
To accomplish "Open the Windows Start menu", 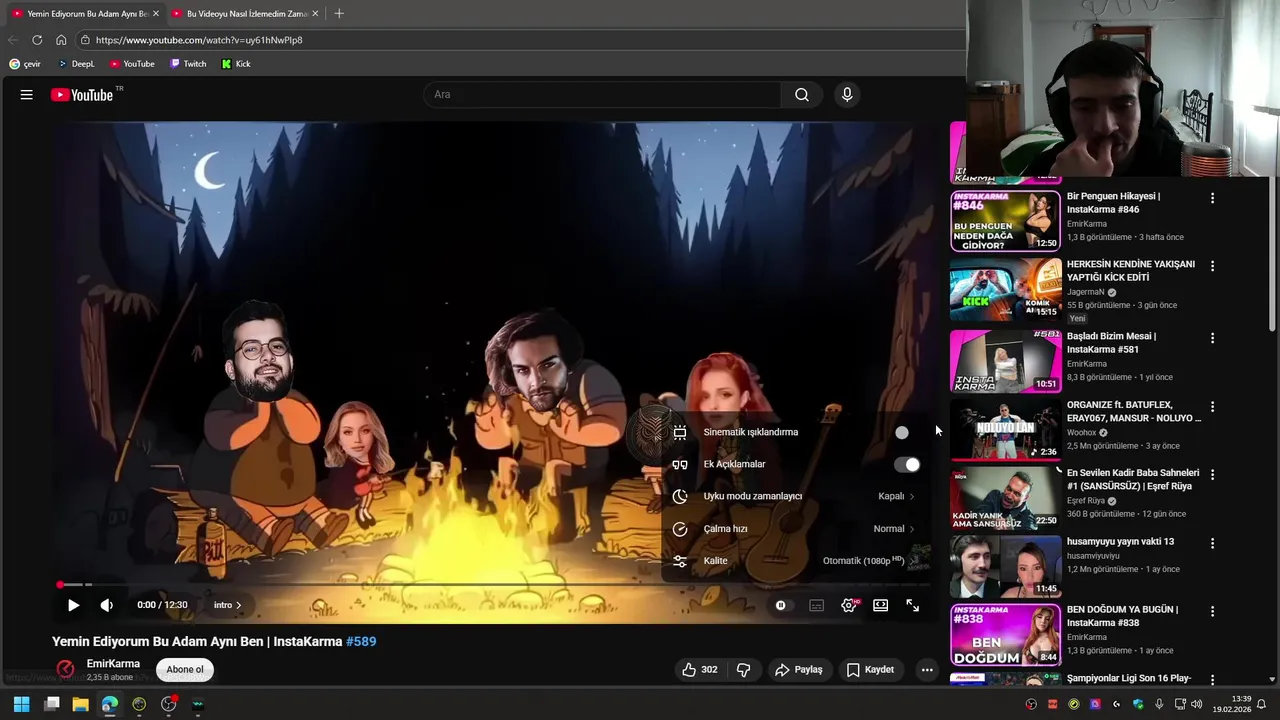I will 21,704.
